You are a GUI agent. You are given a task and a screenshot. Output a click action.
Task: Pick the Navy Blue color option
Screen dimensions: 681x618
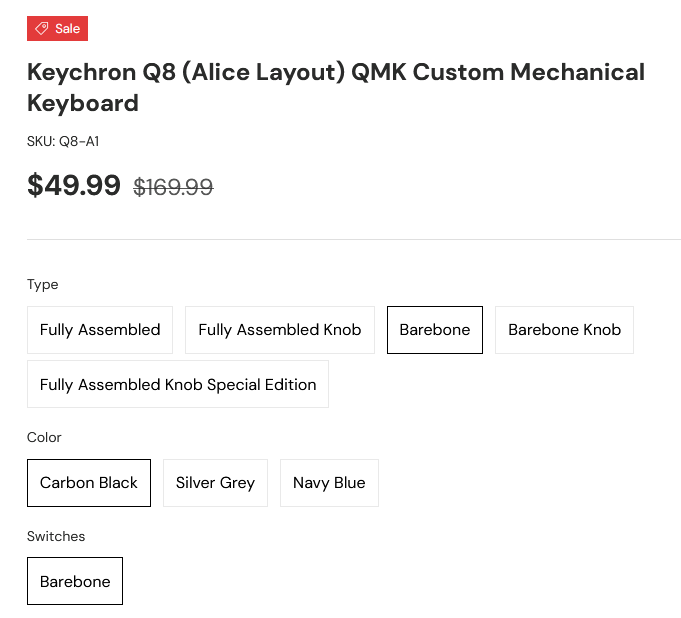[x=329, y=483]
